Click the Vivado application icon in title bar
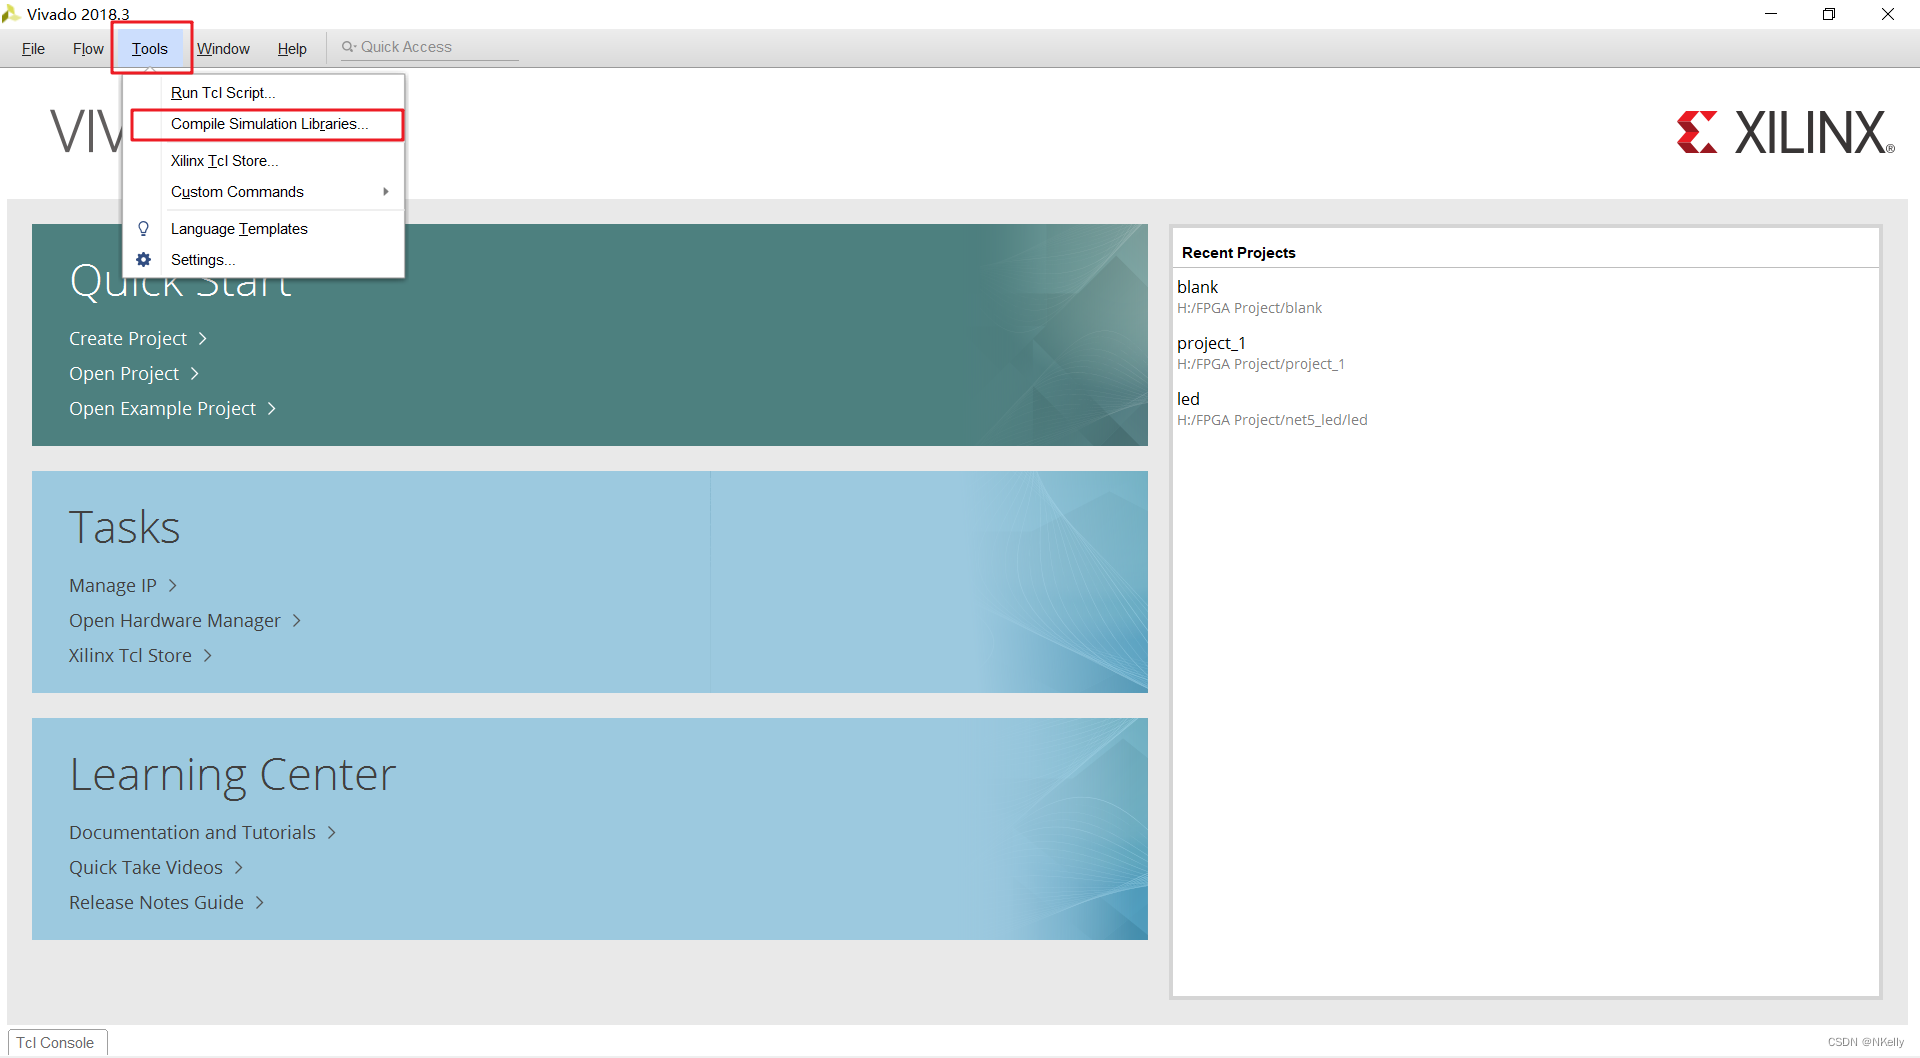Viewport: 1920px width, 1058px height. pyautogui.click(x=11, y=14)
